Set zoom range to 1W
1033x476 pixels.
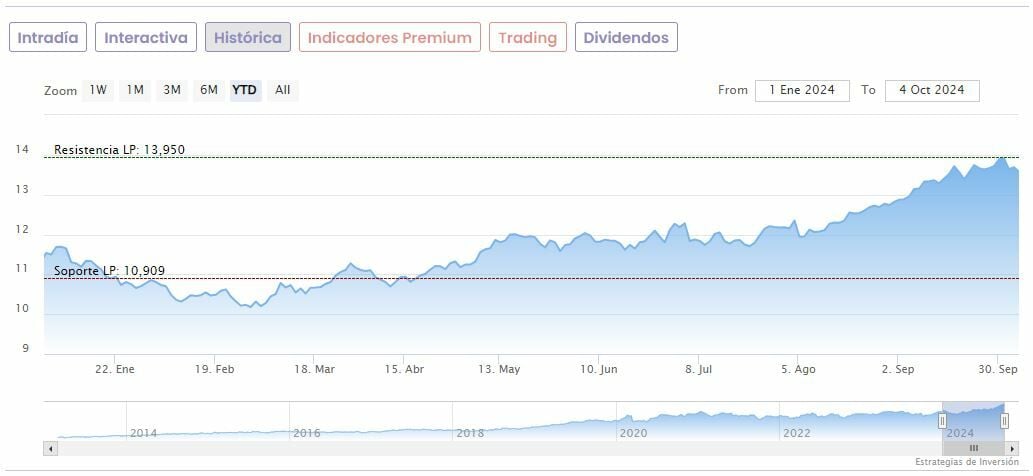tap(98, 90)
